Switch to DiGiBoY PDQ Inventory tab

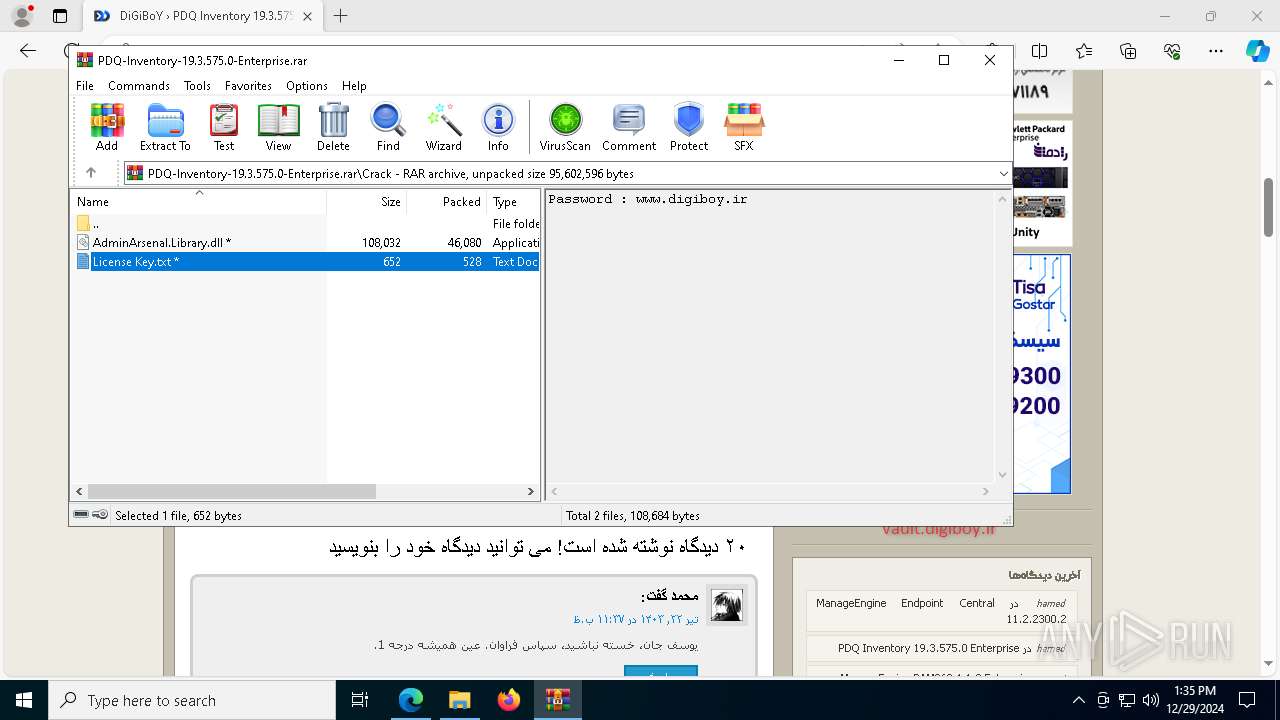(x=203, y=16)
